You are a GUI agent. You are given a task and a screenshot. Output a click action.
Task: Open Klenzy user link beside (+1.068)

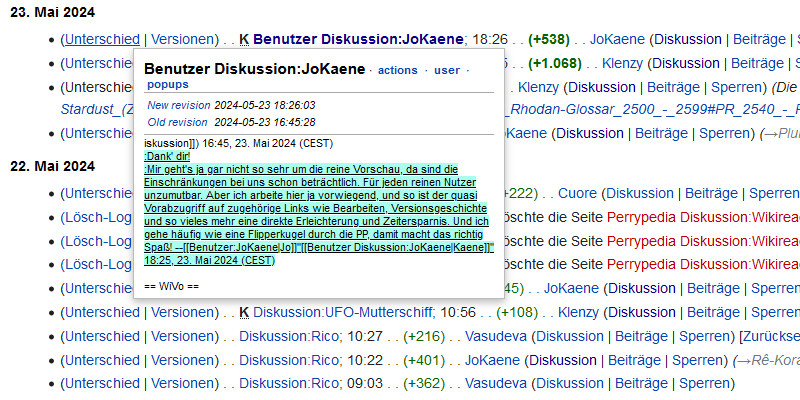coord(622,63)
